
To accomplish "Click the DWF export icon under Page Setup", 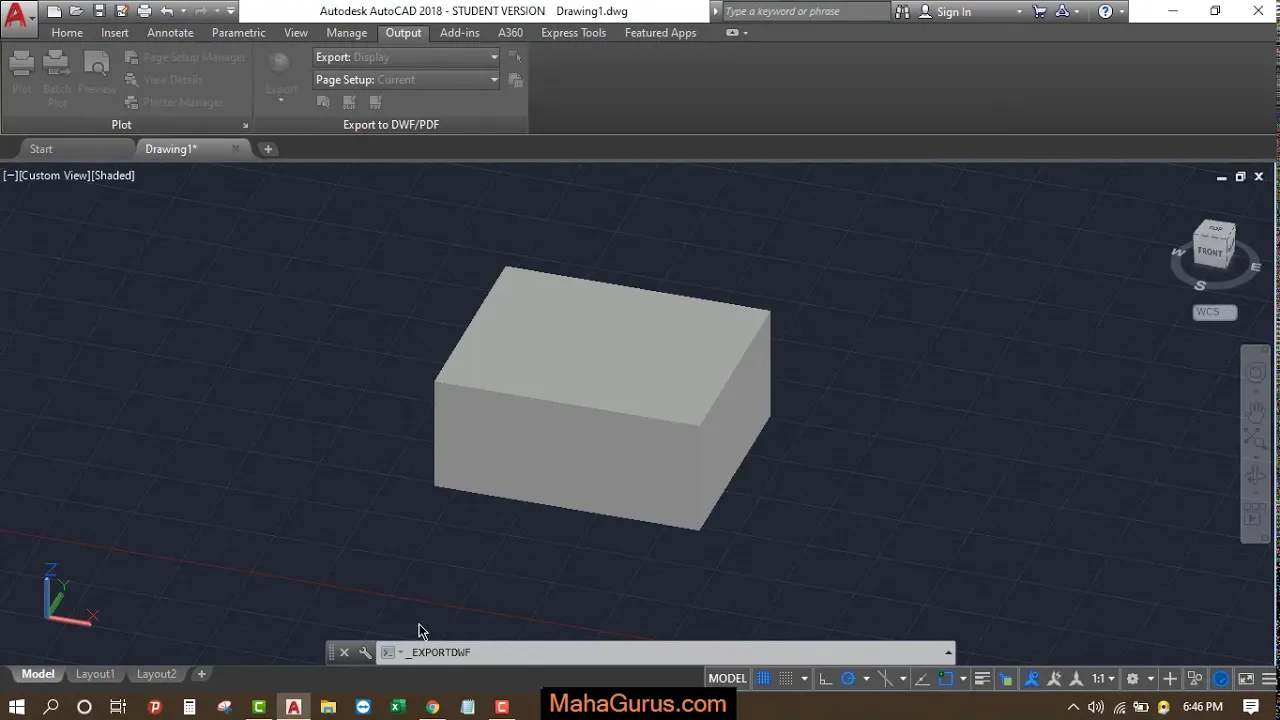I will tap(349, 102).
